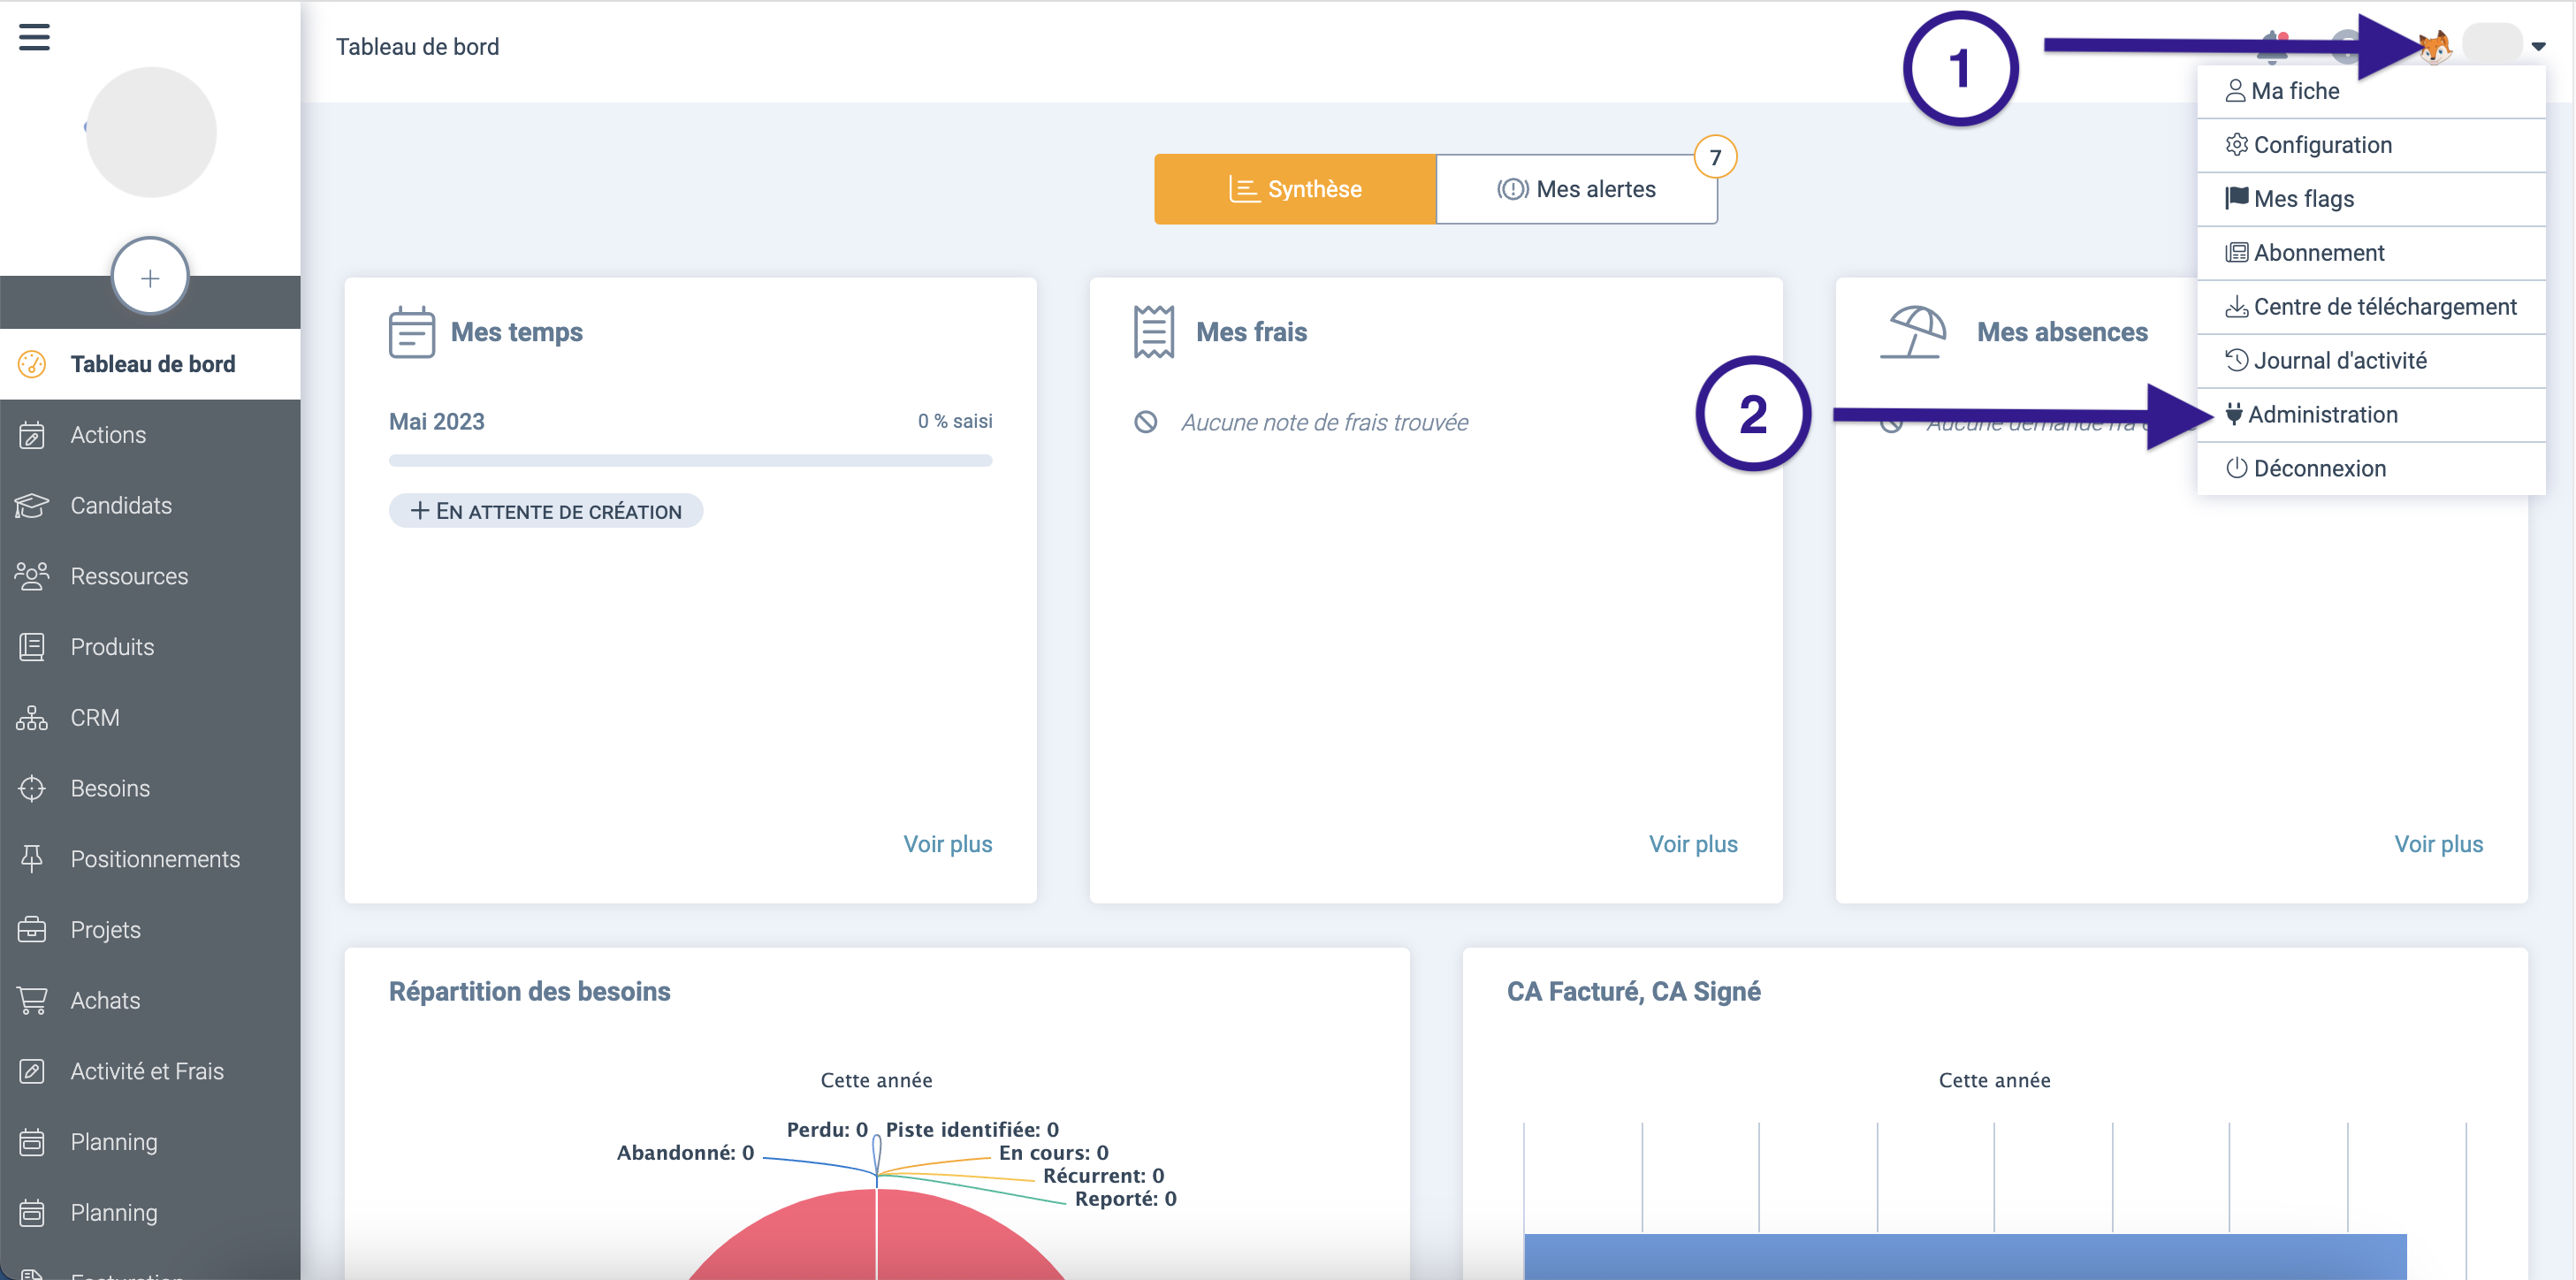Click the profile picture placeholder in sidebar

(151, 132)
